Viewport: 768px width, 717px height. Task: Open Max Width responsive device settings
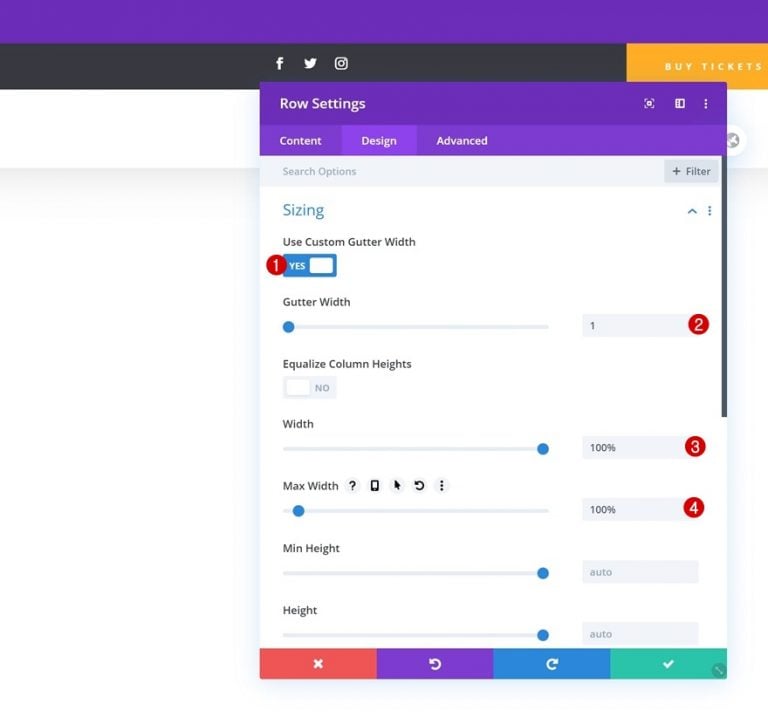coord(375,485)
